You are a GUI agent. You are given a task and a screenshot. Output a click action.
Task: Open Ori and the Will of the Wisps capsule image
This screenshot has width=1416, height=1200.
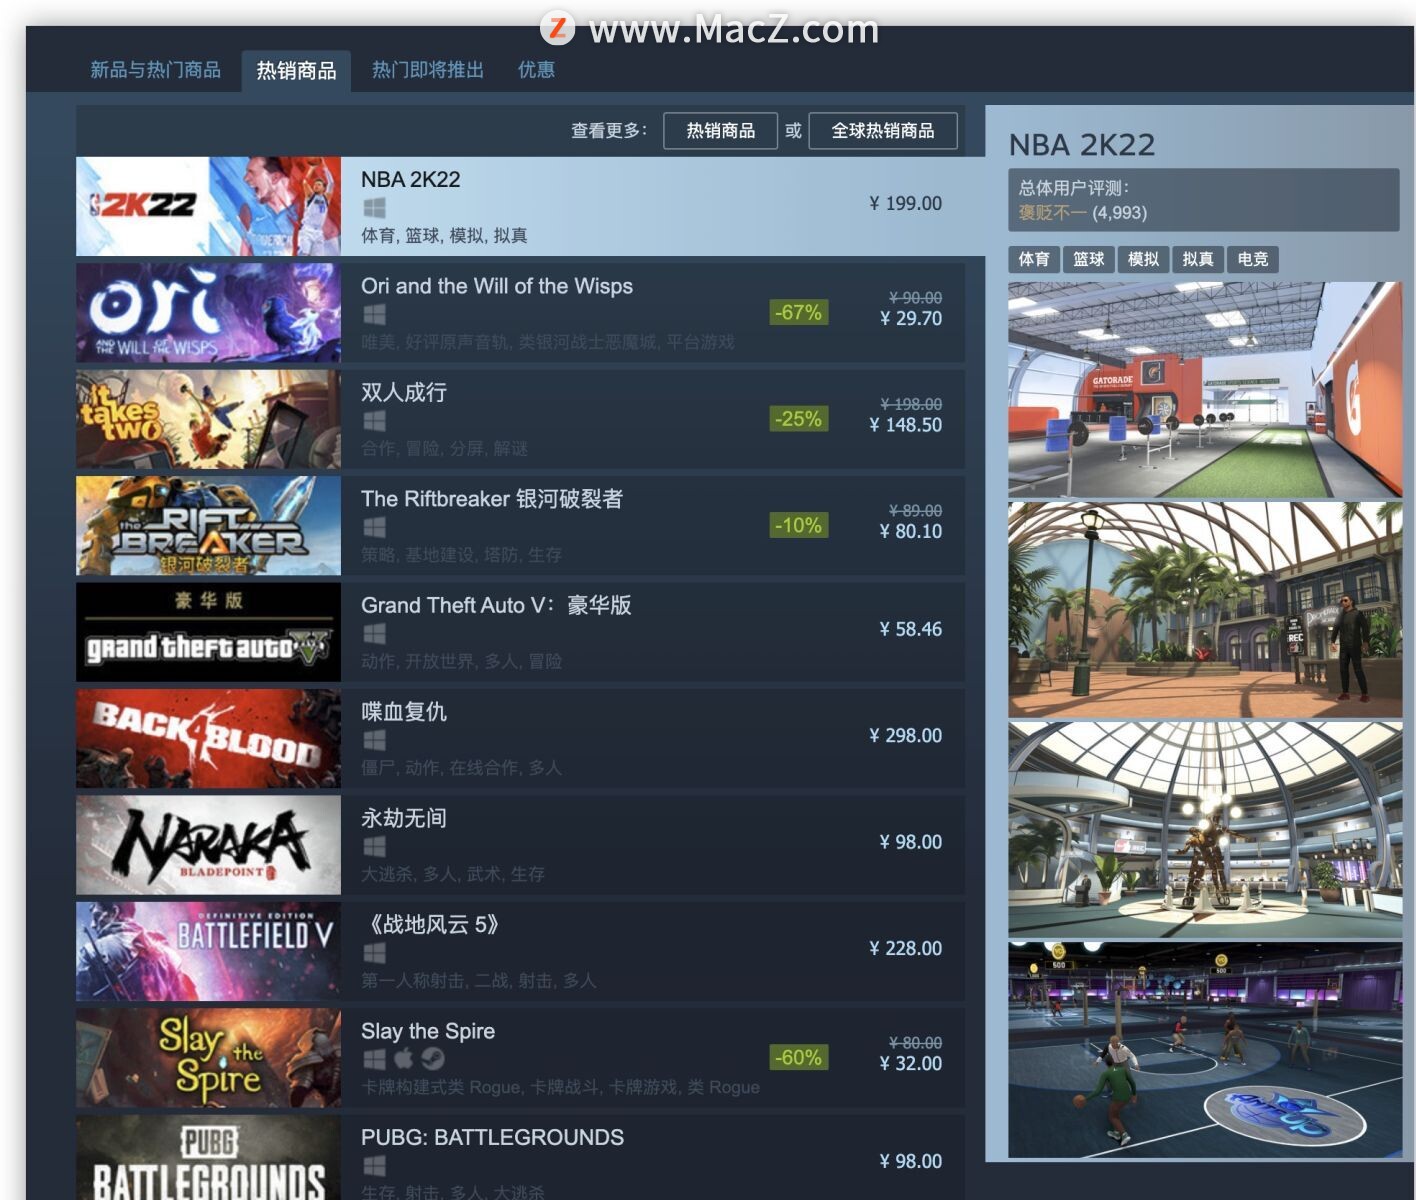point(208,313)
